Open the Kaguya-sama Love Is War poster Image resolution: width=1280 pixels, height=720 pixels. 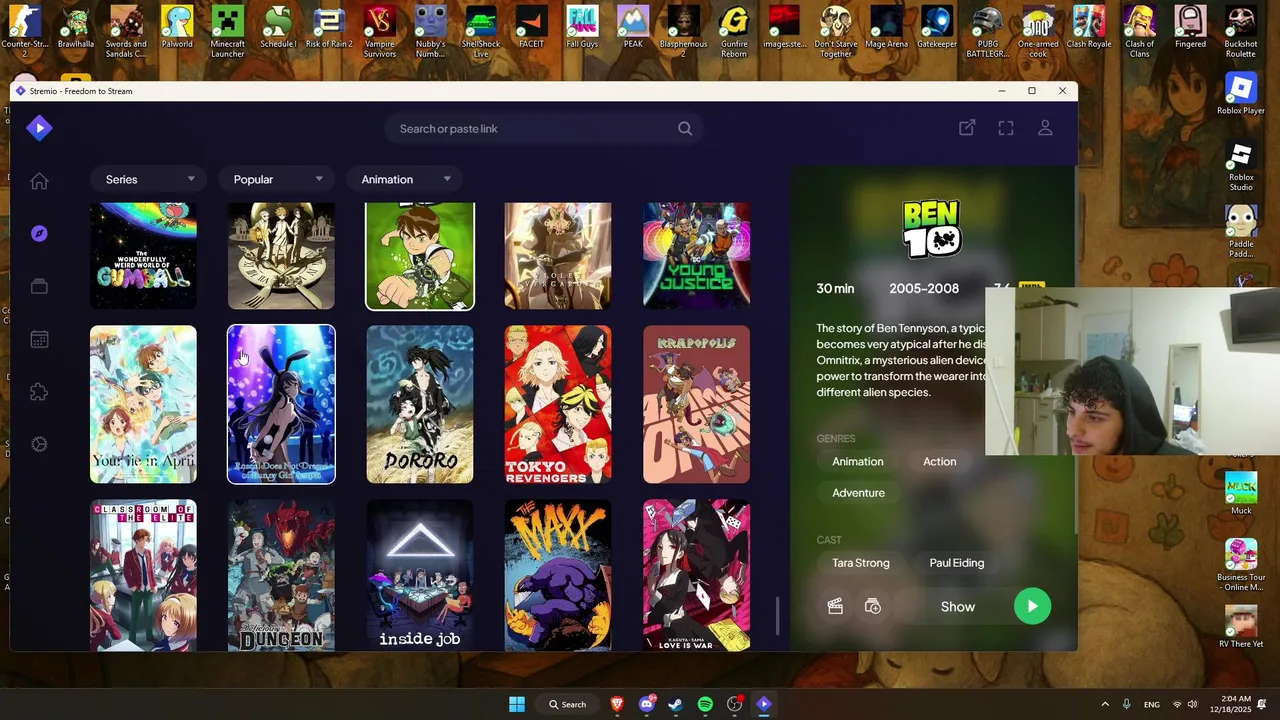[696, 575]
